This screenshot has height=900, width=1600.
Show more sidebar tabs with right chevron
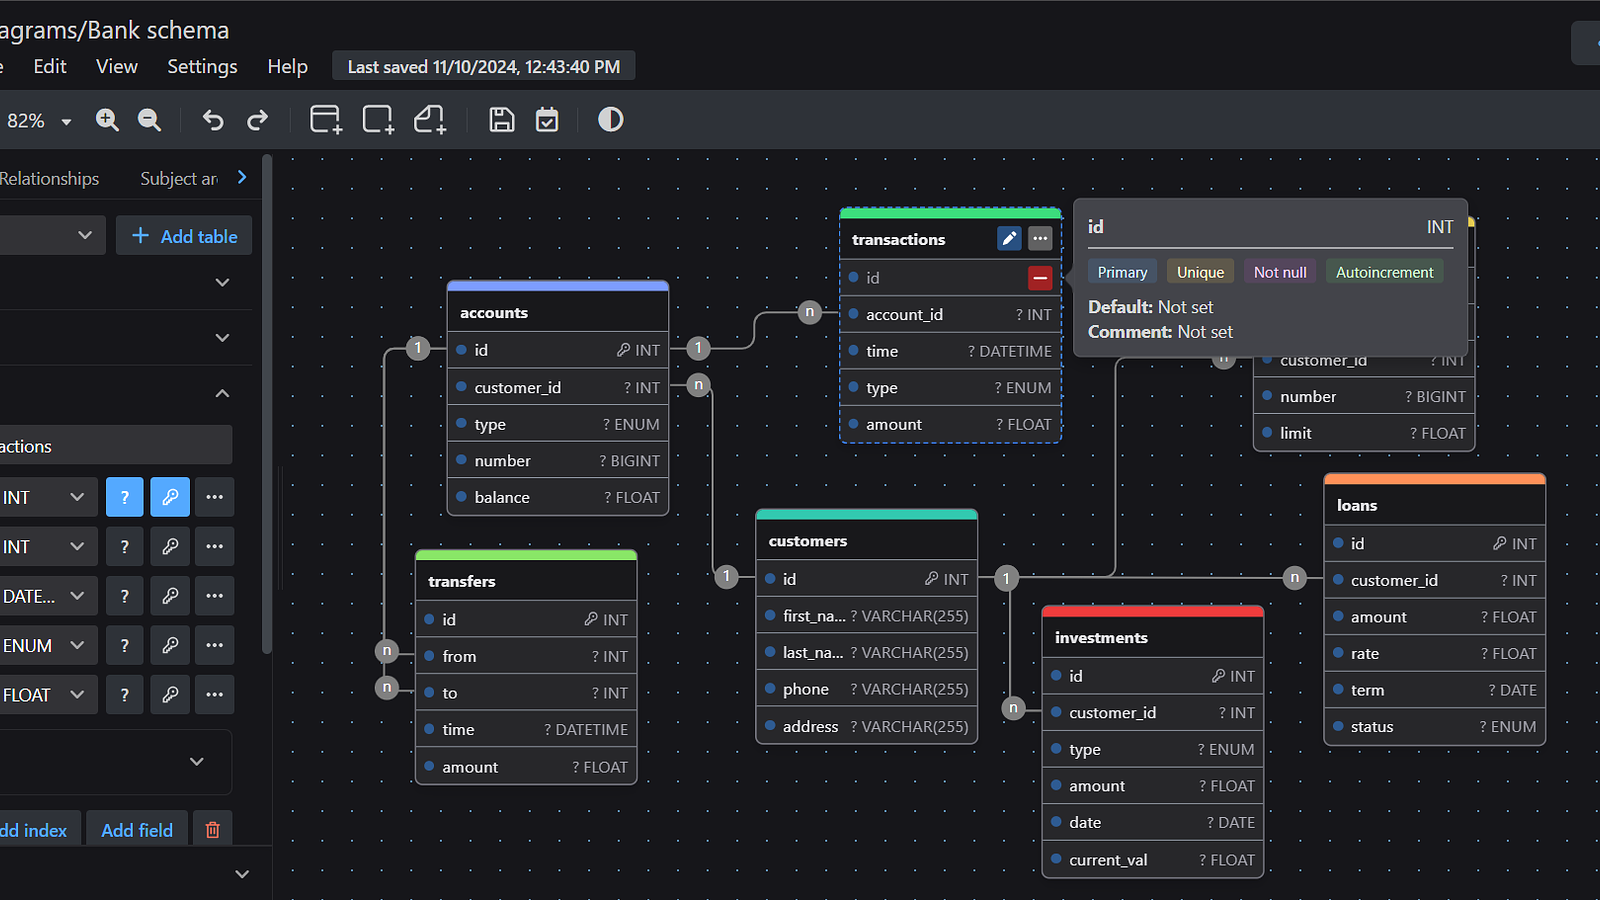pos(242,177)
